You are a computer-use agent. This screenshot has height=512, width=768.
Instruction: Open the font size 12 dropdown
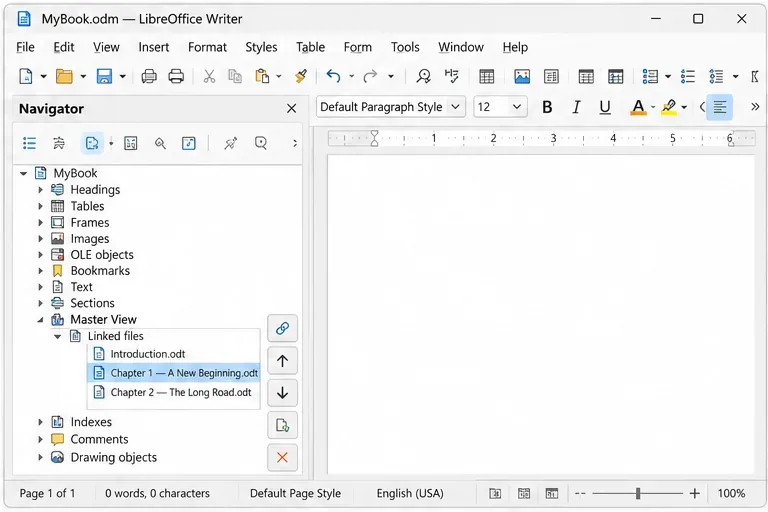click(516, 107)
